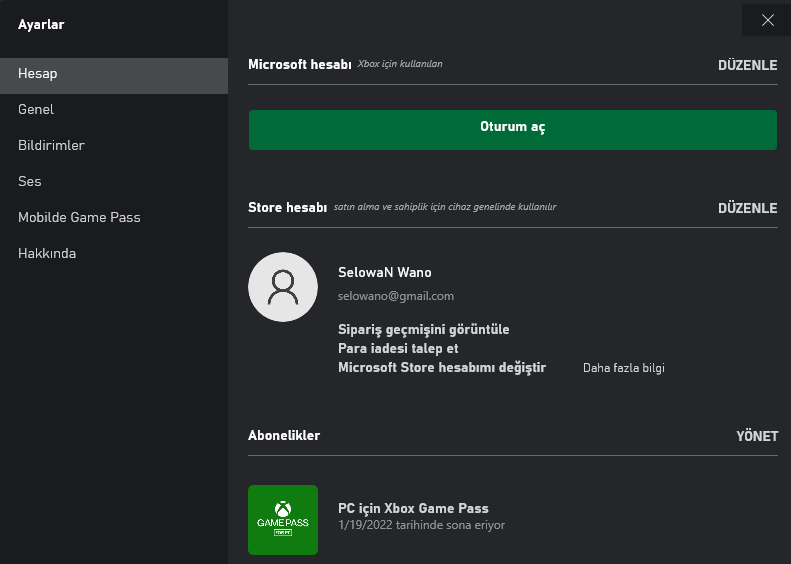791x564 pixels.
Task: Click the SelowaN Wano account name
Action: [385, 272]
